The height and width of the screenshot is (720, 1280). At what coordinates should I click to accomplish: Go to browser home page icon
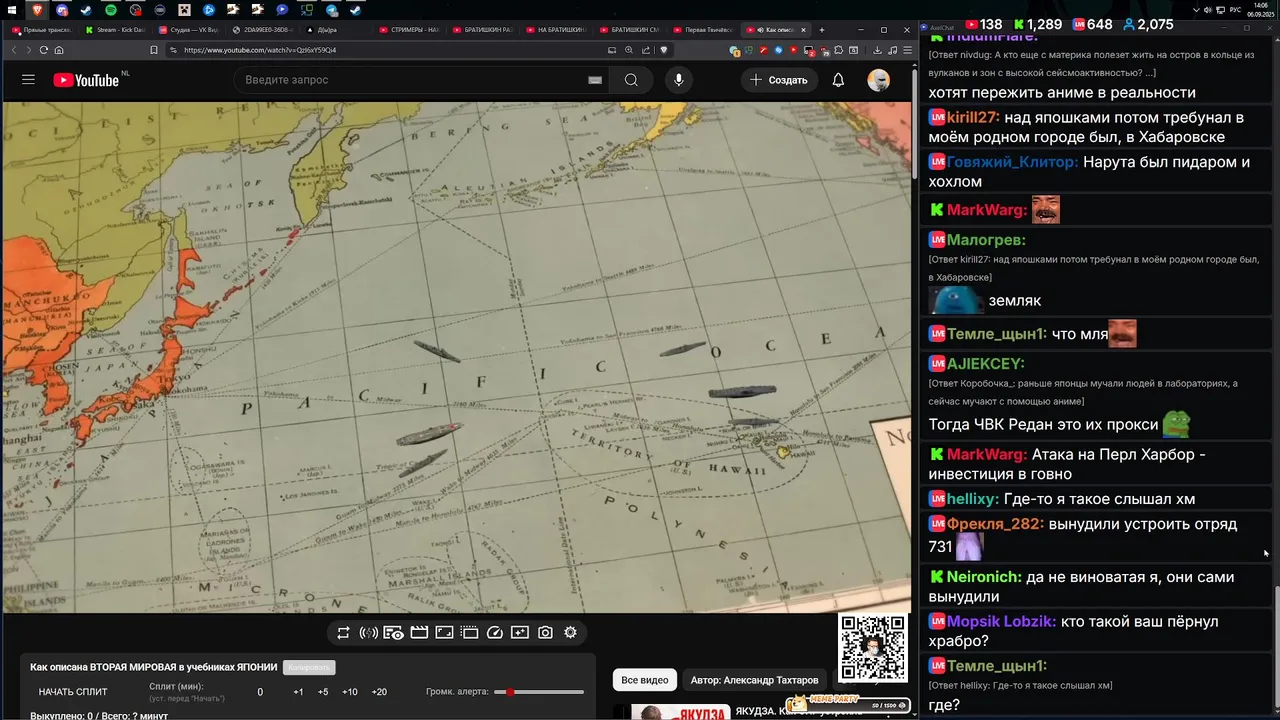(x=59, y=50)
